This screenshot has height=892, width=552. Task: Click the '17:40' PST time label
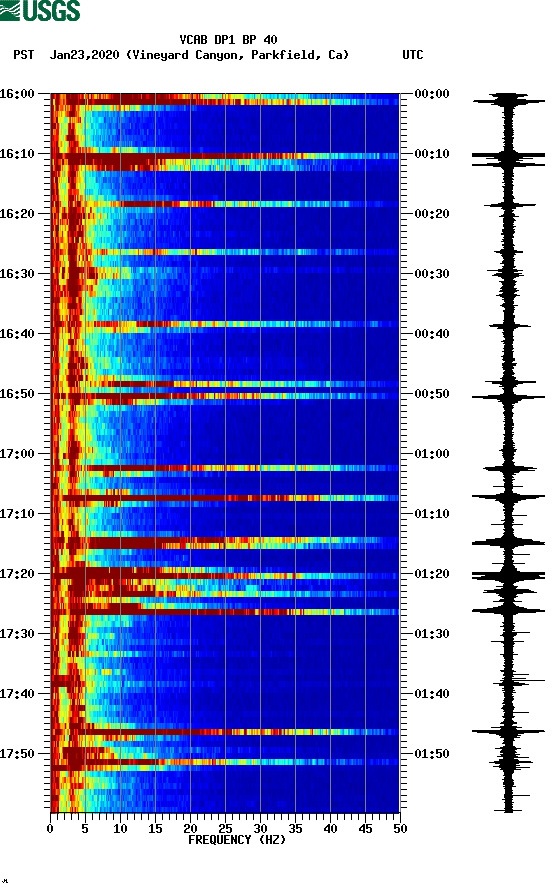(x=17, y=693)
